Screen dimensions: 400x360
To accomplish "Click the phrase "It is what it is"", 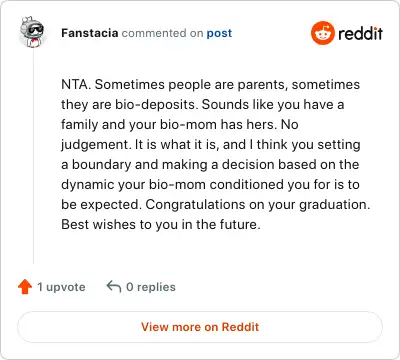I will (x=176, y=145).
